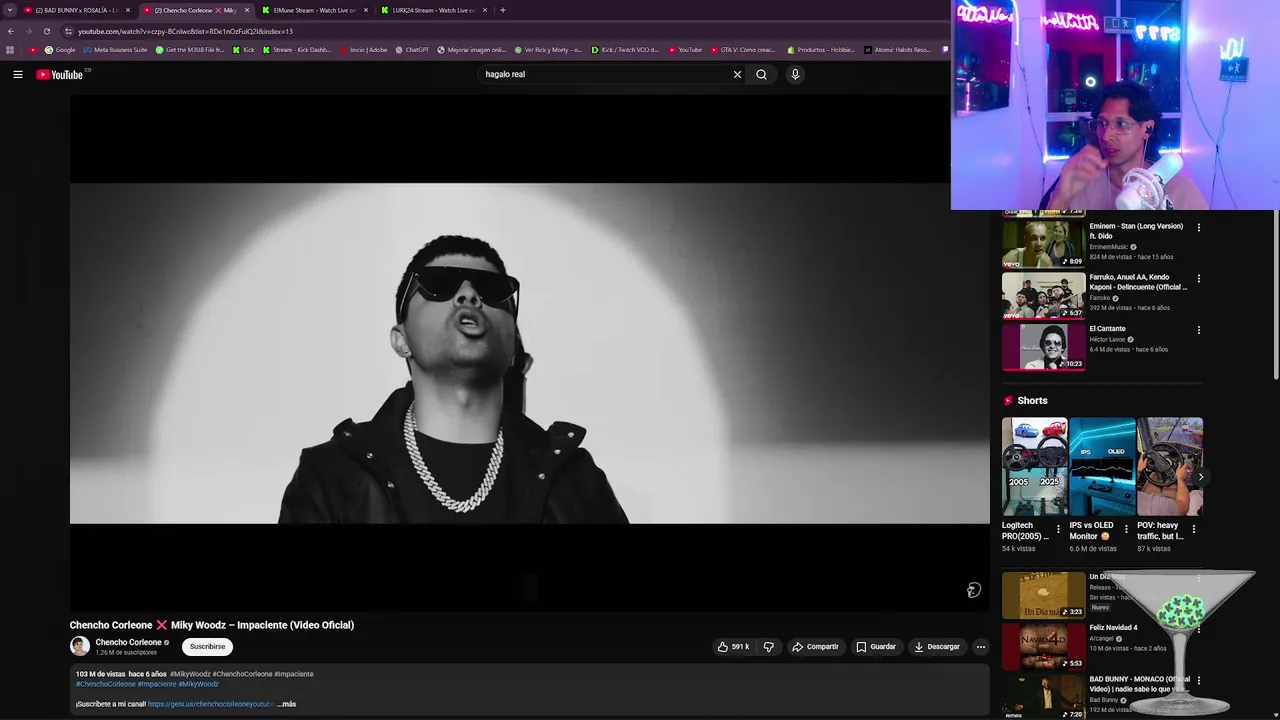Reload the page with the refresh icon

tap(46, 31)
